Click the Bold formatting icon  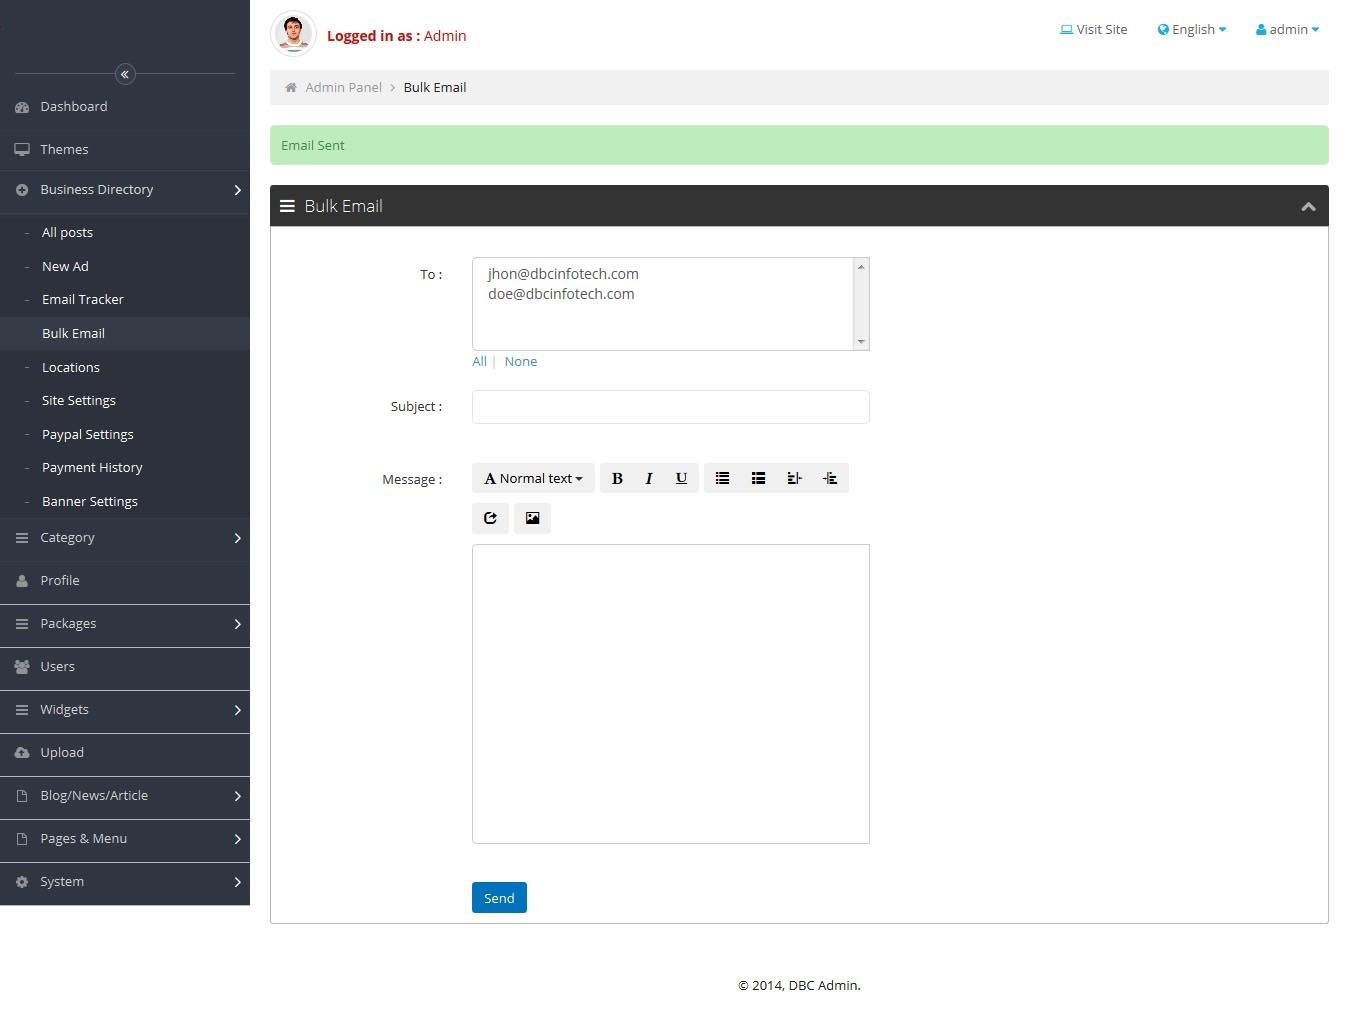tap(617, 478)
